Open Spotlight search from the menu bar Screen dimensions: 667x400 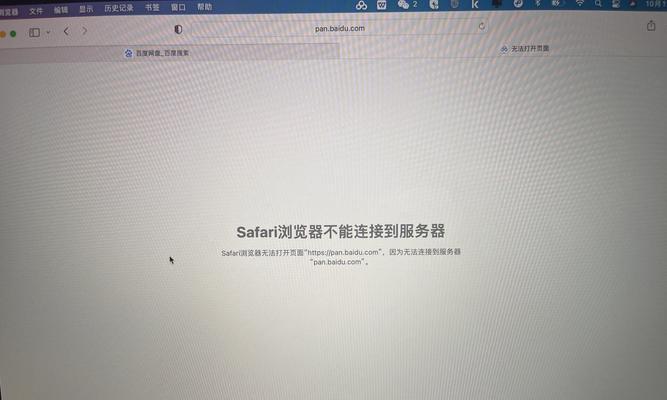pos(598,3)
